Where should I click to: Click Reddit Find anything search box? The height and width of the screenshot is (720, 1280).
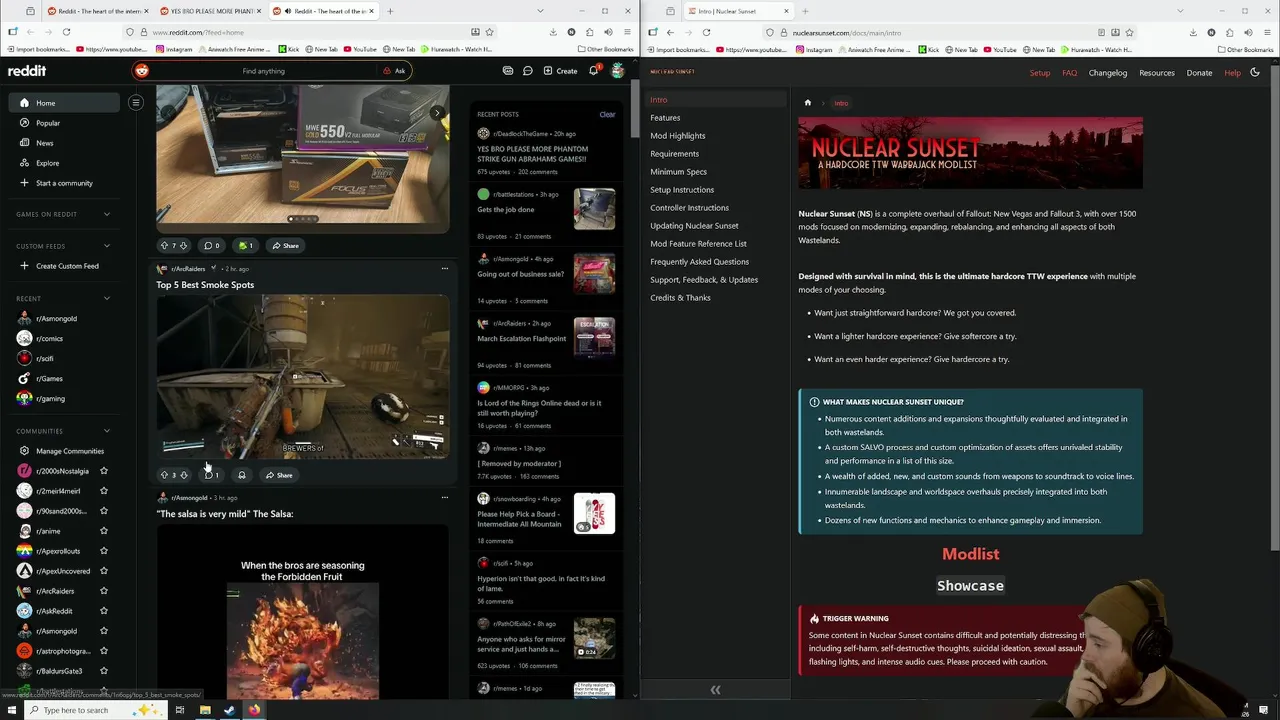point(263,71)
